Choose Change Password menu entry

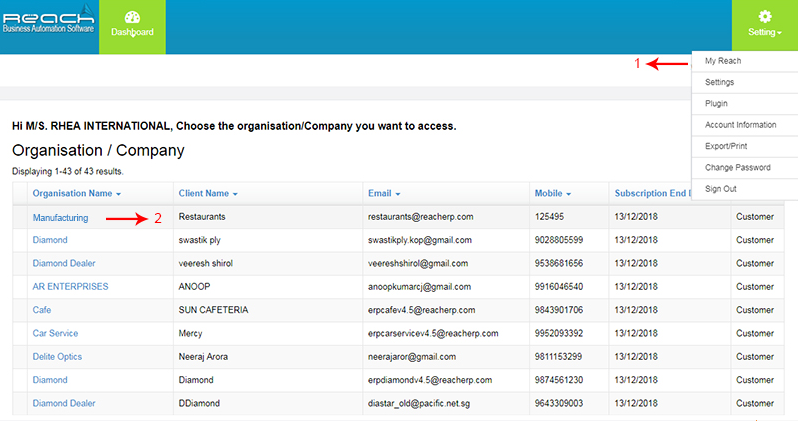click(737, 167)
